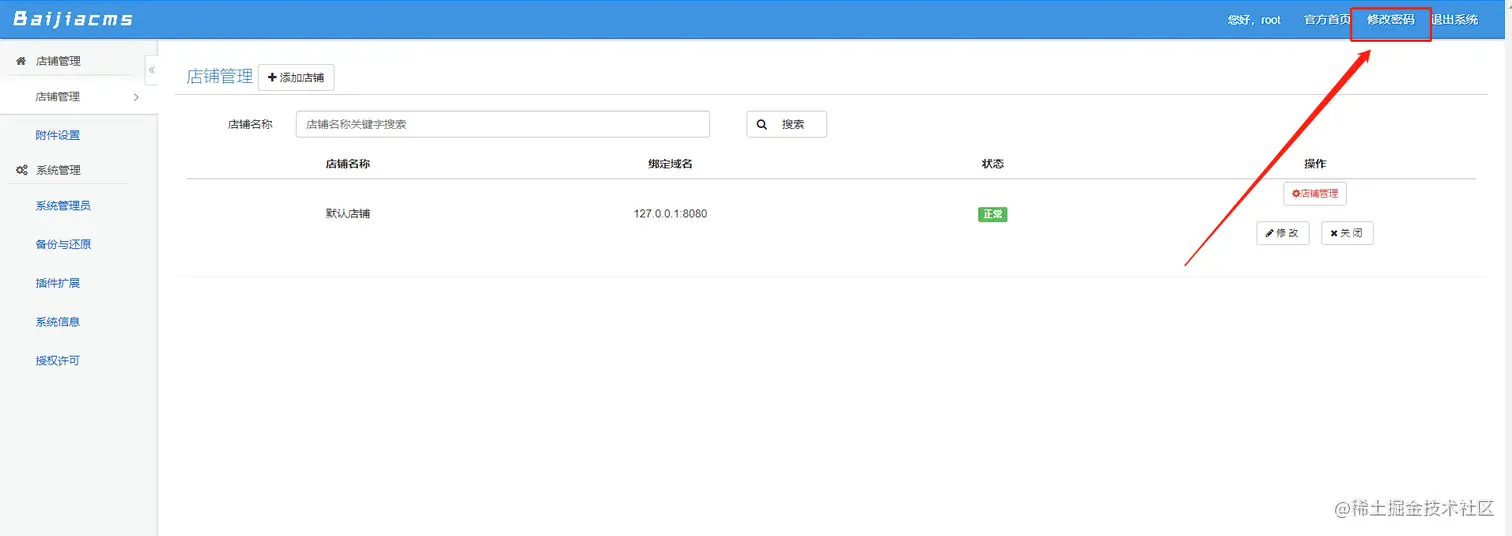1512x536 pixels.
Task: Click the 操作 column header
Action: tap(1315, 163)
